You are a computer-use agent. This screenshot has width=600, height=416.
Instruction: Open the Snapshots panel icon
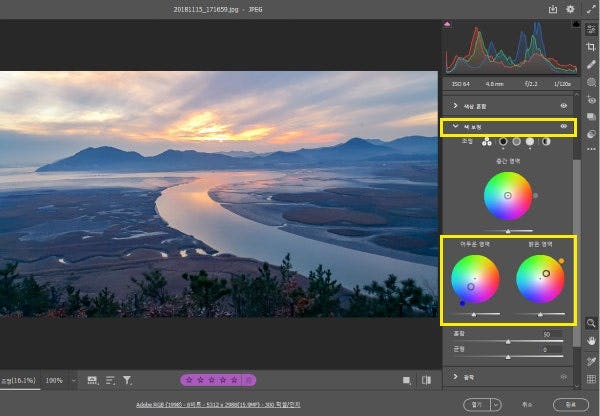point(591,117)
